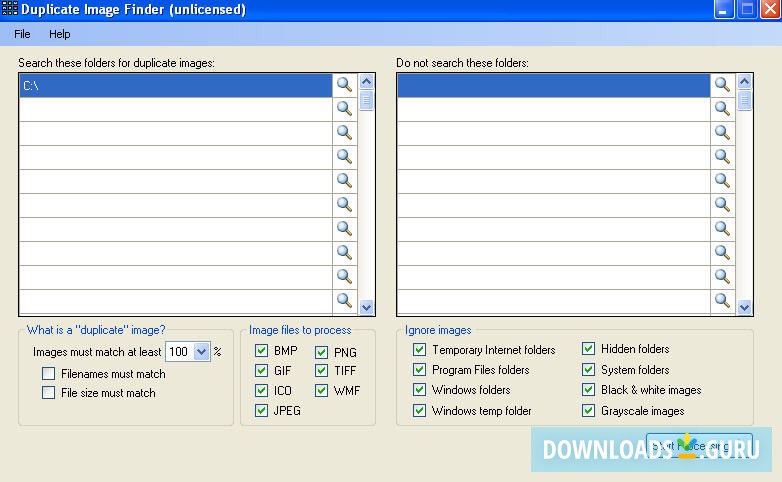Image resolution: width=782 pixels, height=482 pixels.
Task: Click the magnifier of the second excluded-folders row
Action: click(x=723, y=109)
